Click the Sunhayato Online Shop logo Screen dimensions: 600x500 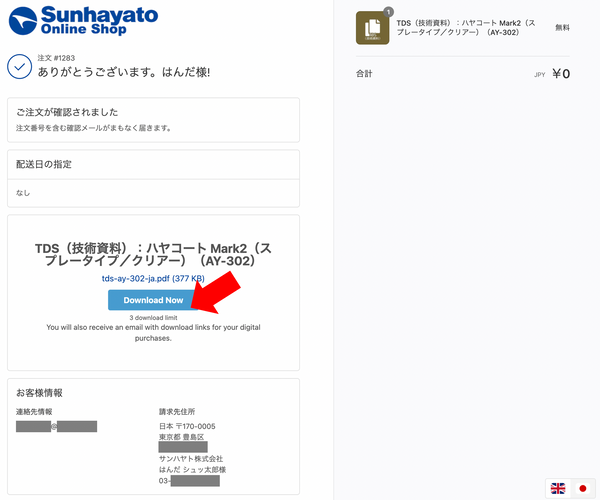coord(83,21)
